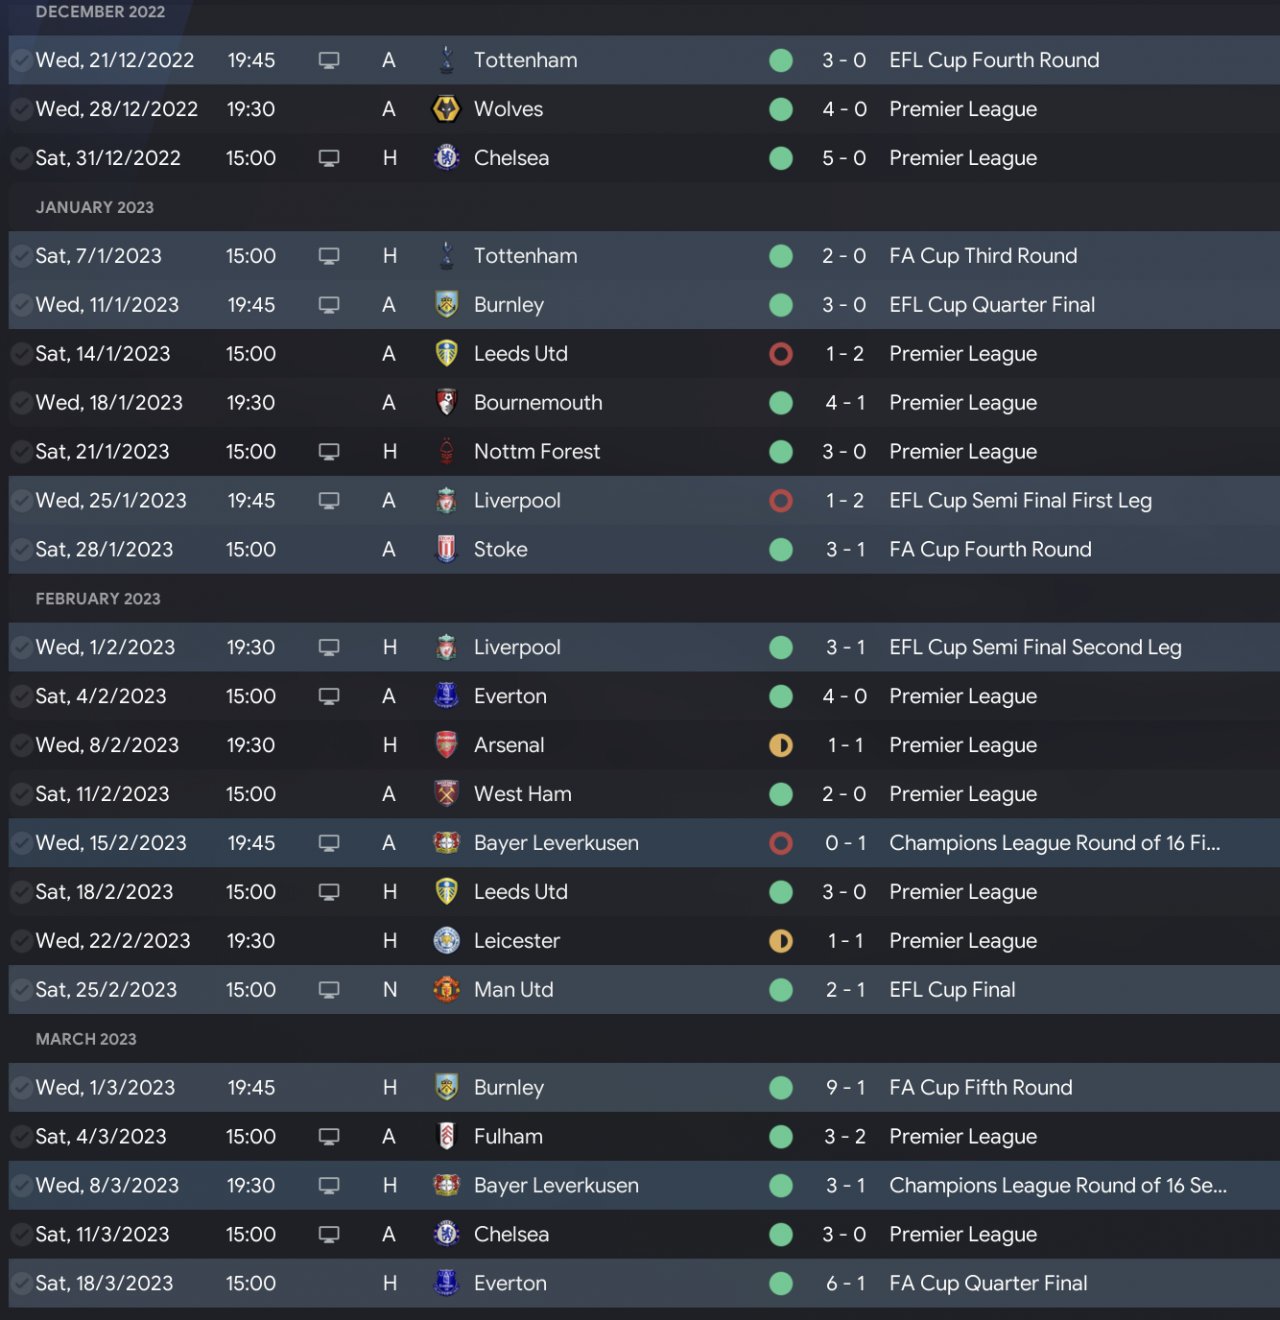
Task: Click the TV icon on the EFL Cup Final row
Action: click(x=329, y=990)
